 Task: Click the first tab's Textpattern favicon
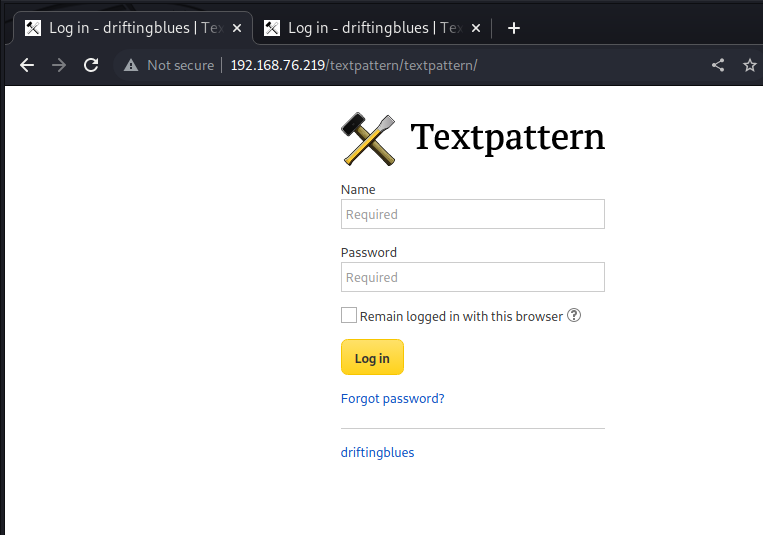[33, 28]
